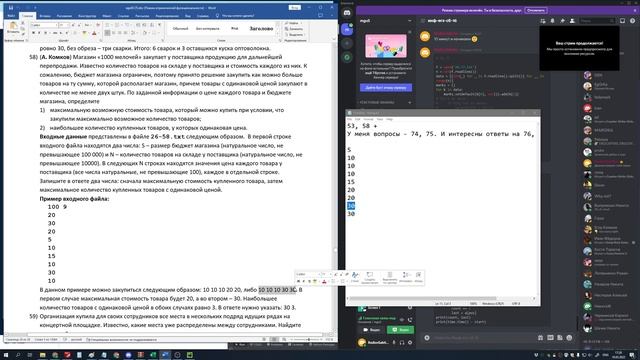Switch to the Конструктор ribbon tab
This screenshot has height=360, width=640.
coord(87,16)
